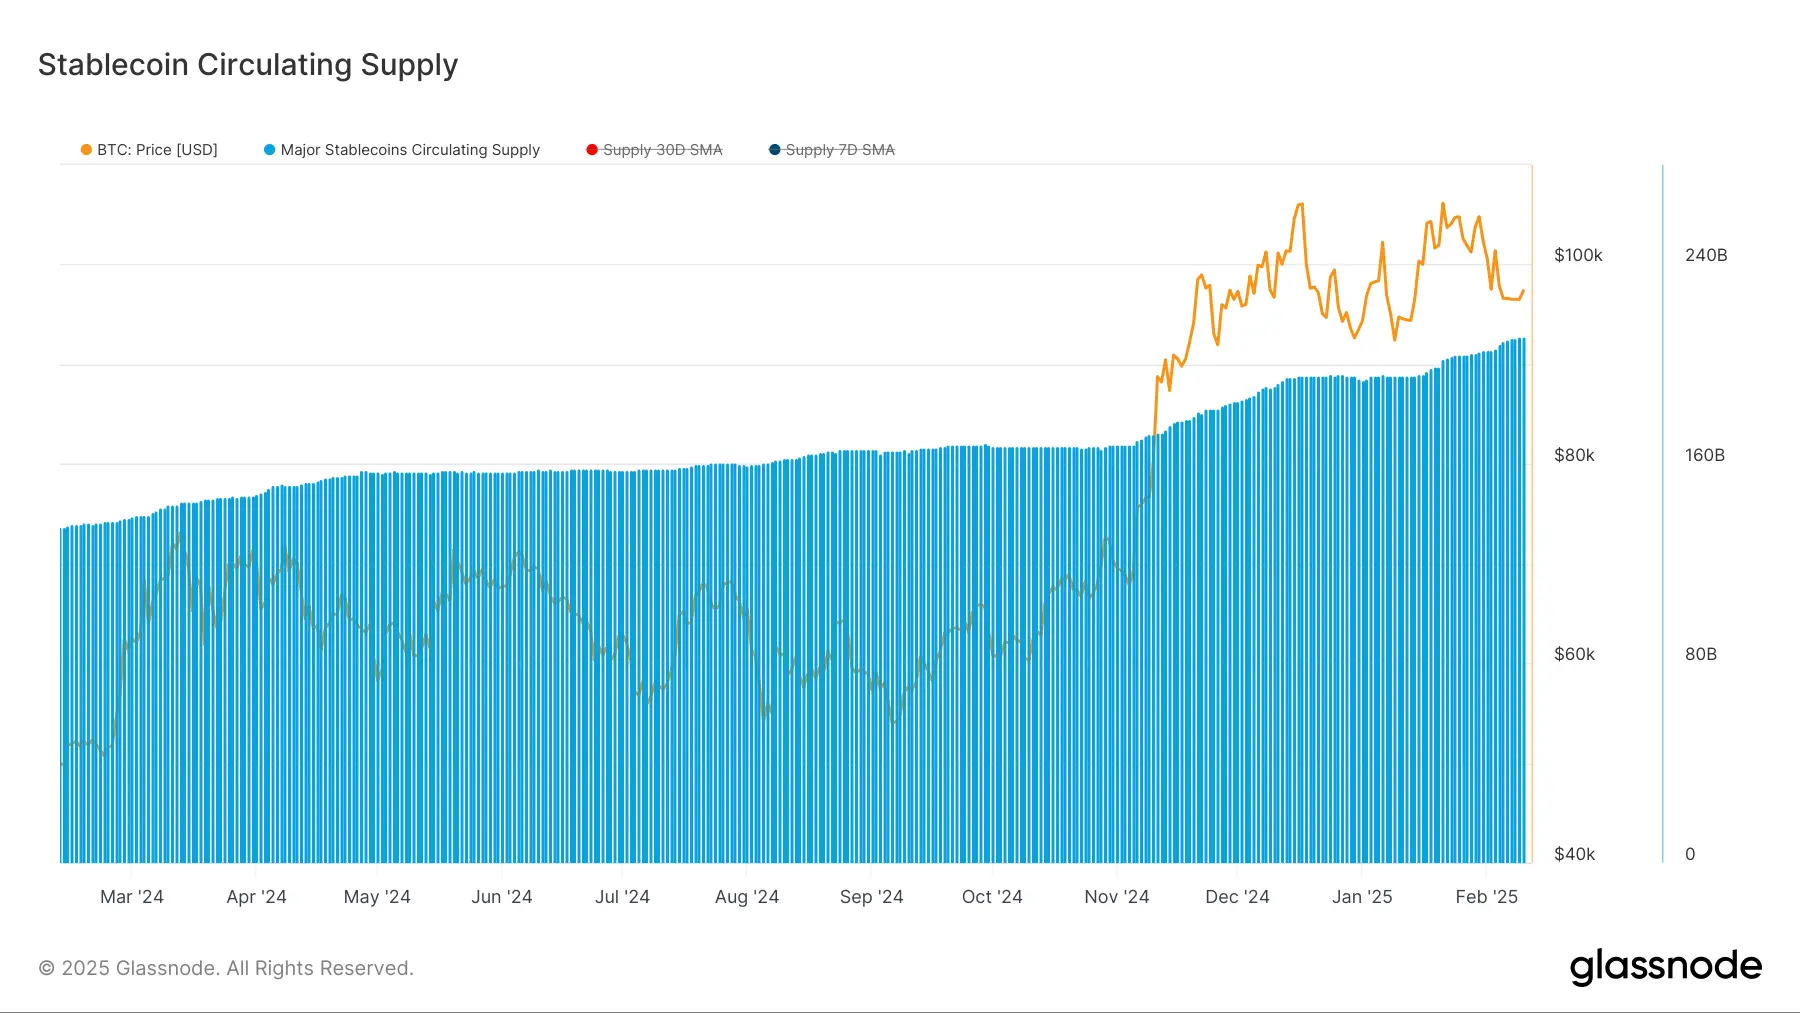Screen dimensions: 1800x1013
Task: Click the BTC price peak in December
Action: pyautogui.click(x=1300, y=205)
